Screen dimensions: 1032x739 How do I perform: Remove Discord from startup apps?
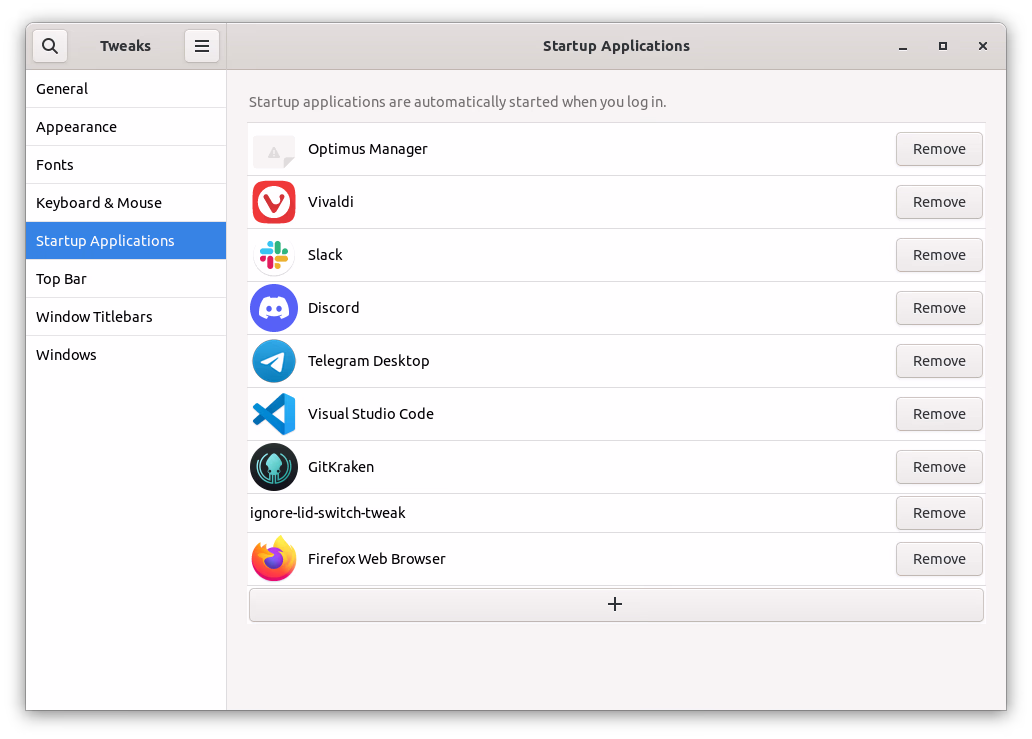tap(939, 308)
